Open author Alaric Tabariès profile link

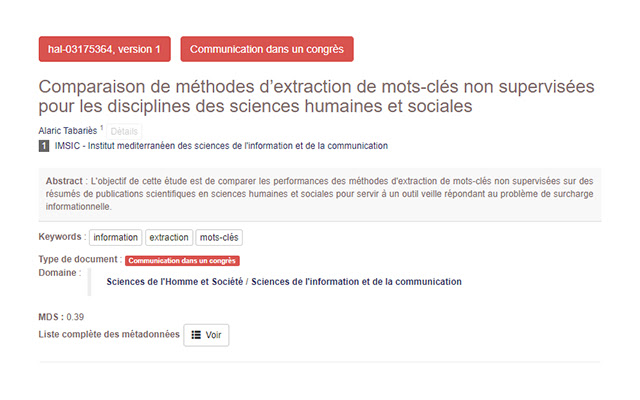pos(68,131)
